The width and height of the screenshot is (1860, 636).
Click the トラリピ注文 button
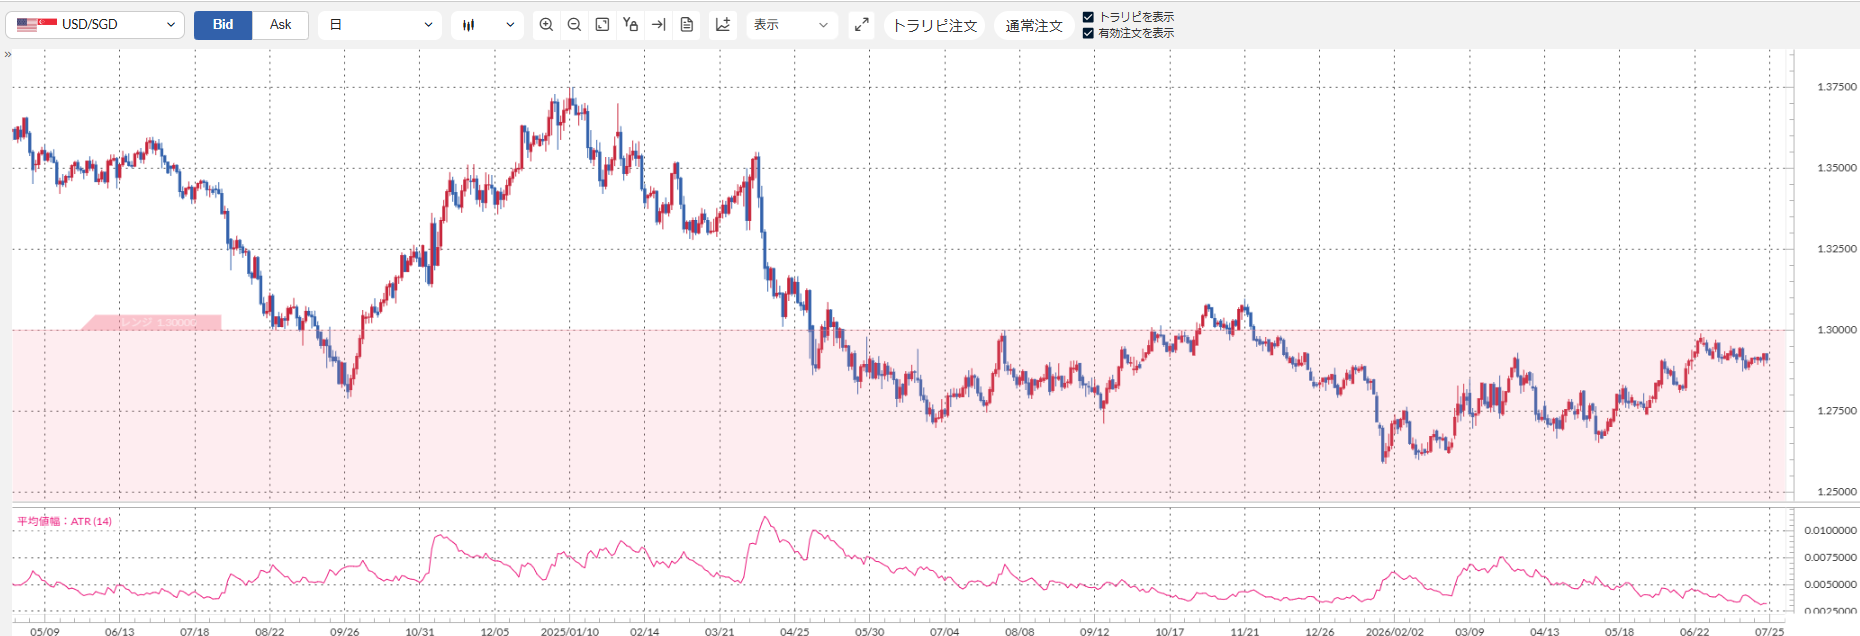(x=935, y=26)
